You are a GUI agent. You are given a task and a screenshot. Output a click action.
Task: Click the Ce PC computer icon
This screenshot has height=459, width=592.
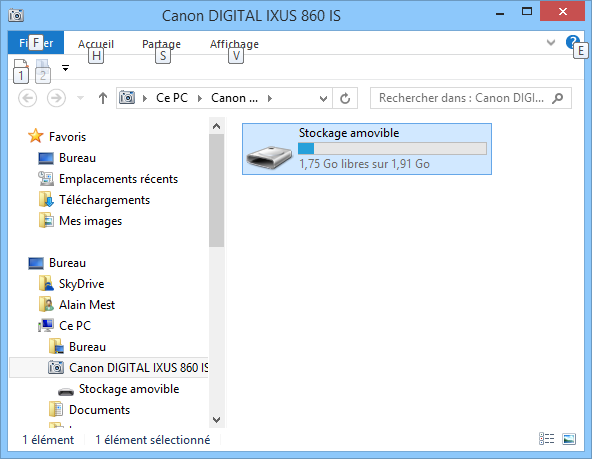tap(46, 325)
